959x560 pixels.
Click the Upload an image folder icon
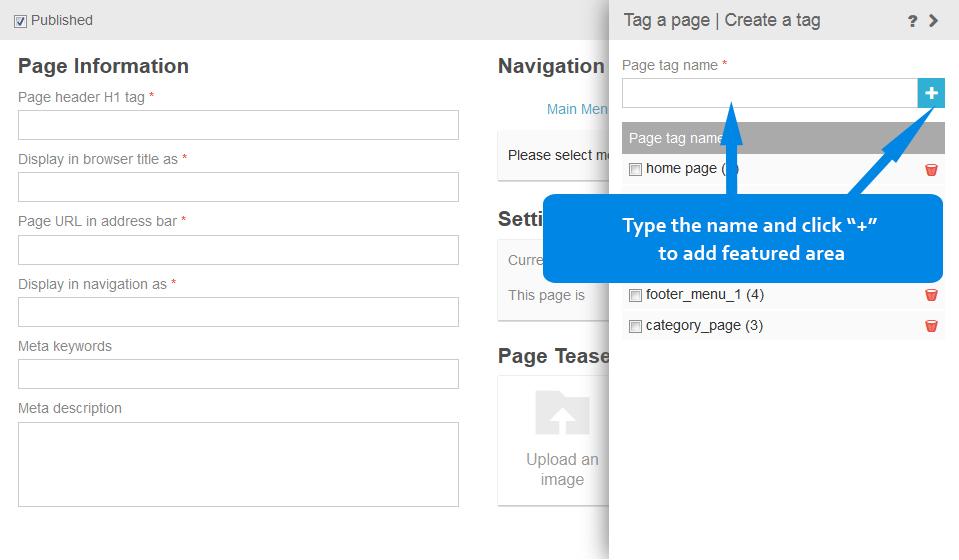click(562, 412)
